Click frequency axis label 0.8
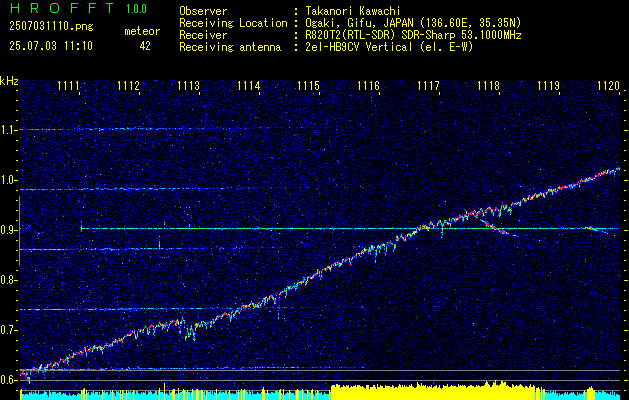The width and height of the screenshot is (629, 400). coord(8,280)
